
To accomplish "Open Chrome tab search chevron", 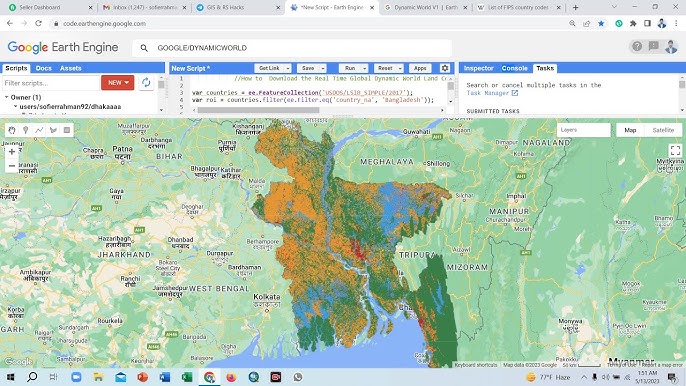I will 614,7.
